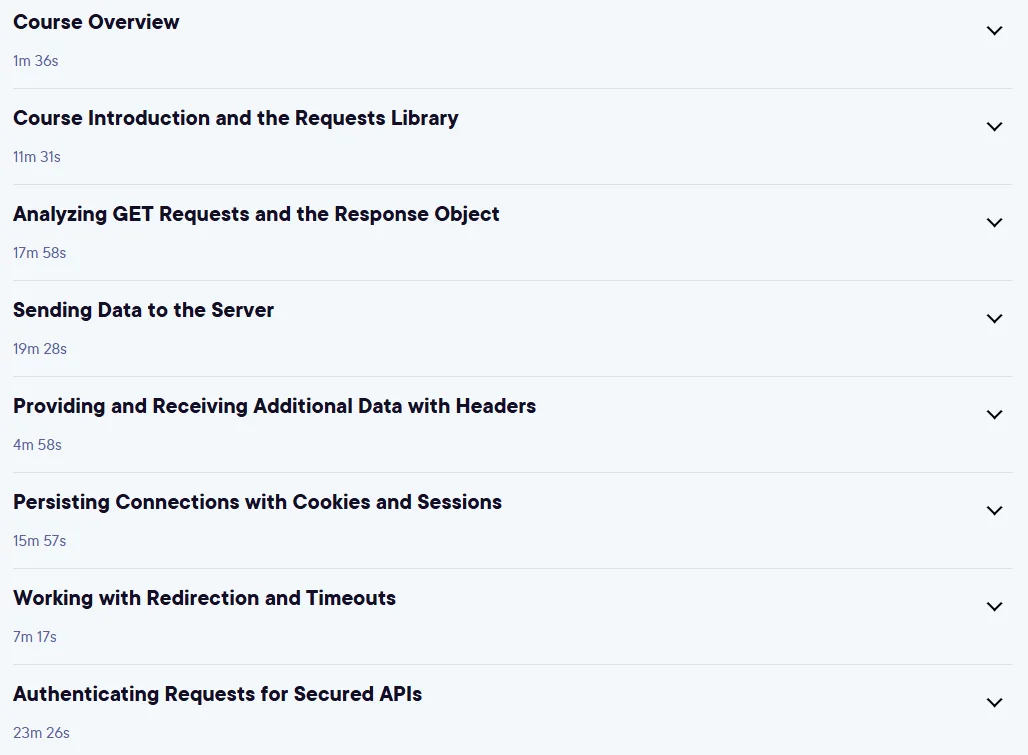This screenshot has height=755, width=1028.
Task: Open Providing and Receiving Additional Data with Headers
Action: pyautogui.click(x=274, y=406)
